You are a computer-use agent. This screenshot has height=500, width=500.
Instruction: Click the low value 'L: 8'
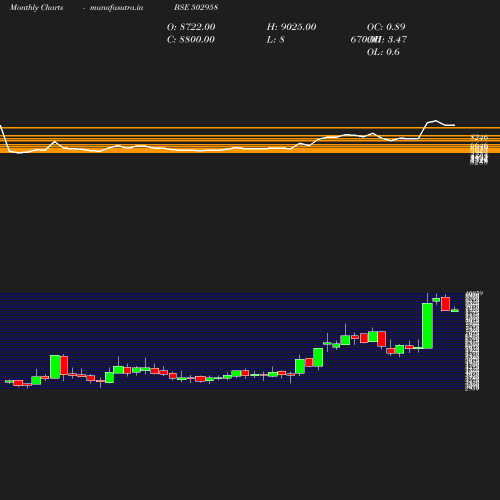point(276,39)
